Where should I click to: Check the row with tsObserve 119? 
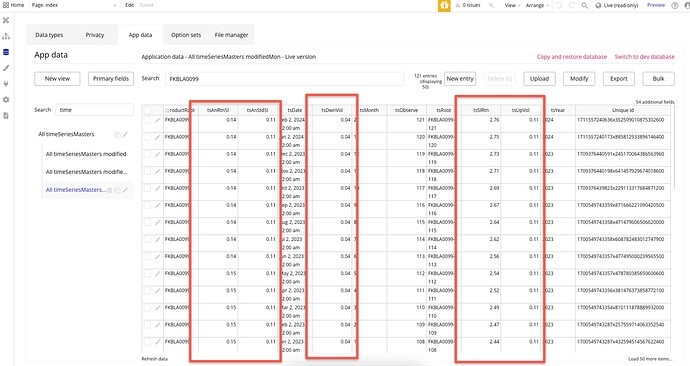pos(147,154)
